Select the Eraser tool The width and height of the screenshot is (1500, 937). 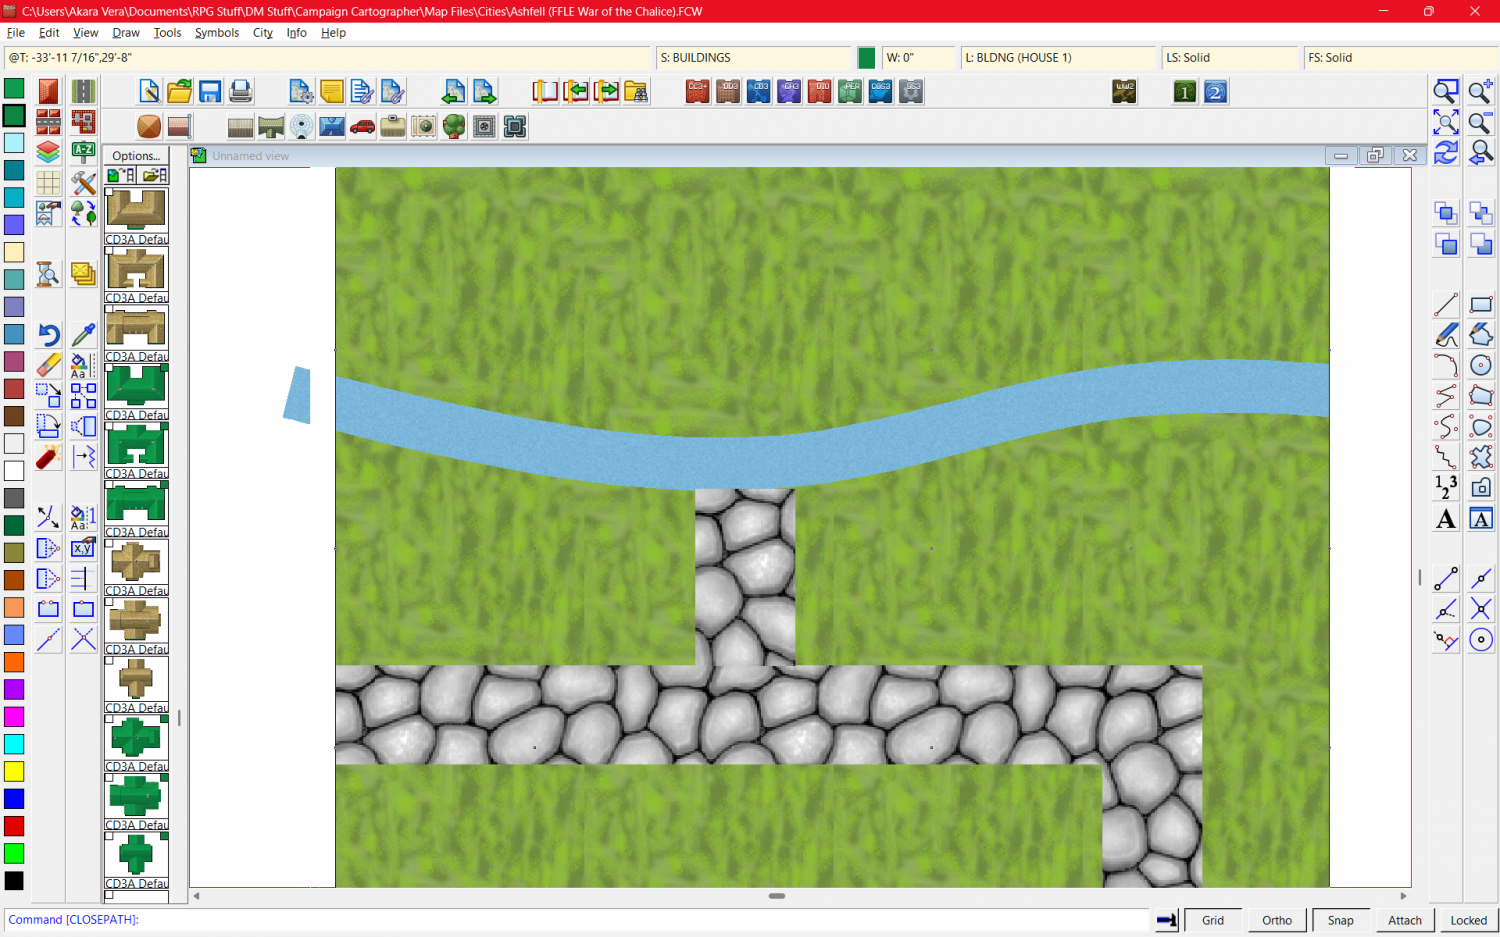tap(48, 364)
